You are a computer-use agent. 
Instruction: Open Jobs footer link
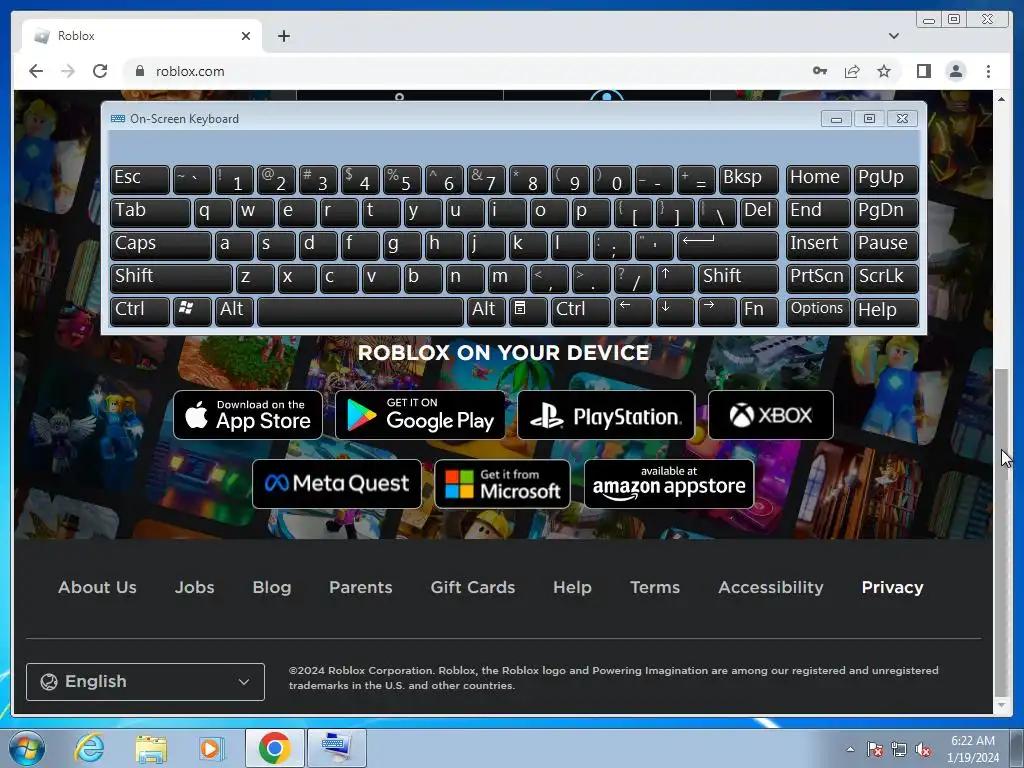[x=195, y=587]
